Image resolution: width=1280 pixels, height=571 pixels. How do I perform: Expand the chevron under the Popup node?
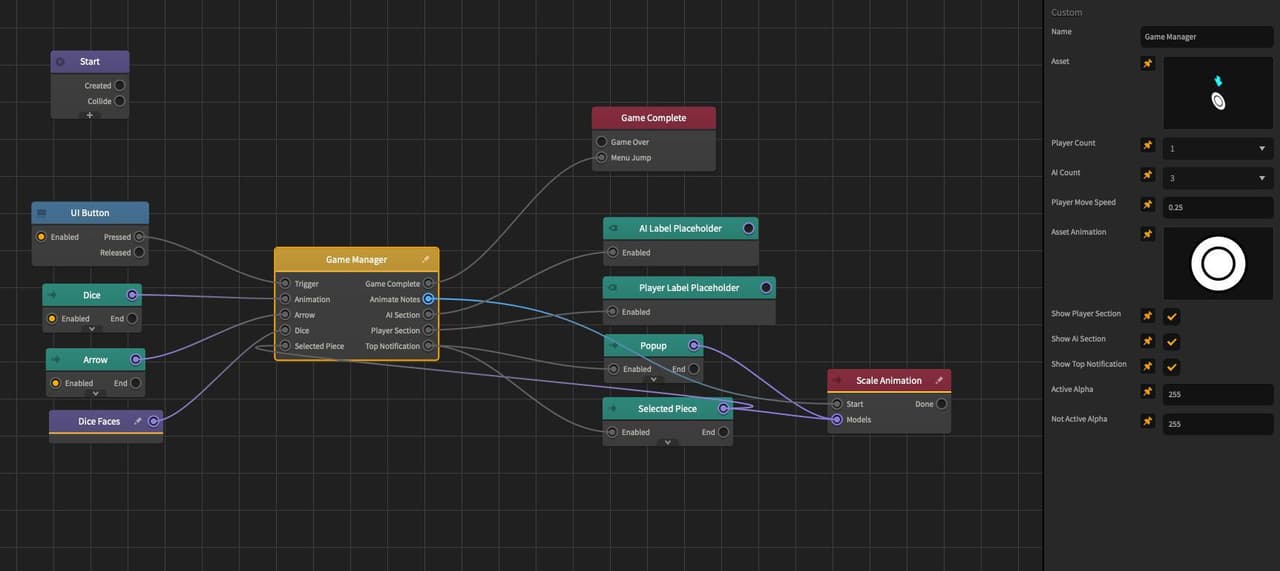click(653, 379)
